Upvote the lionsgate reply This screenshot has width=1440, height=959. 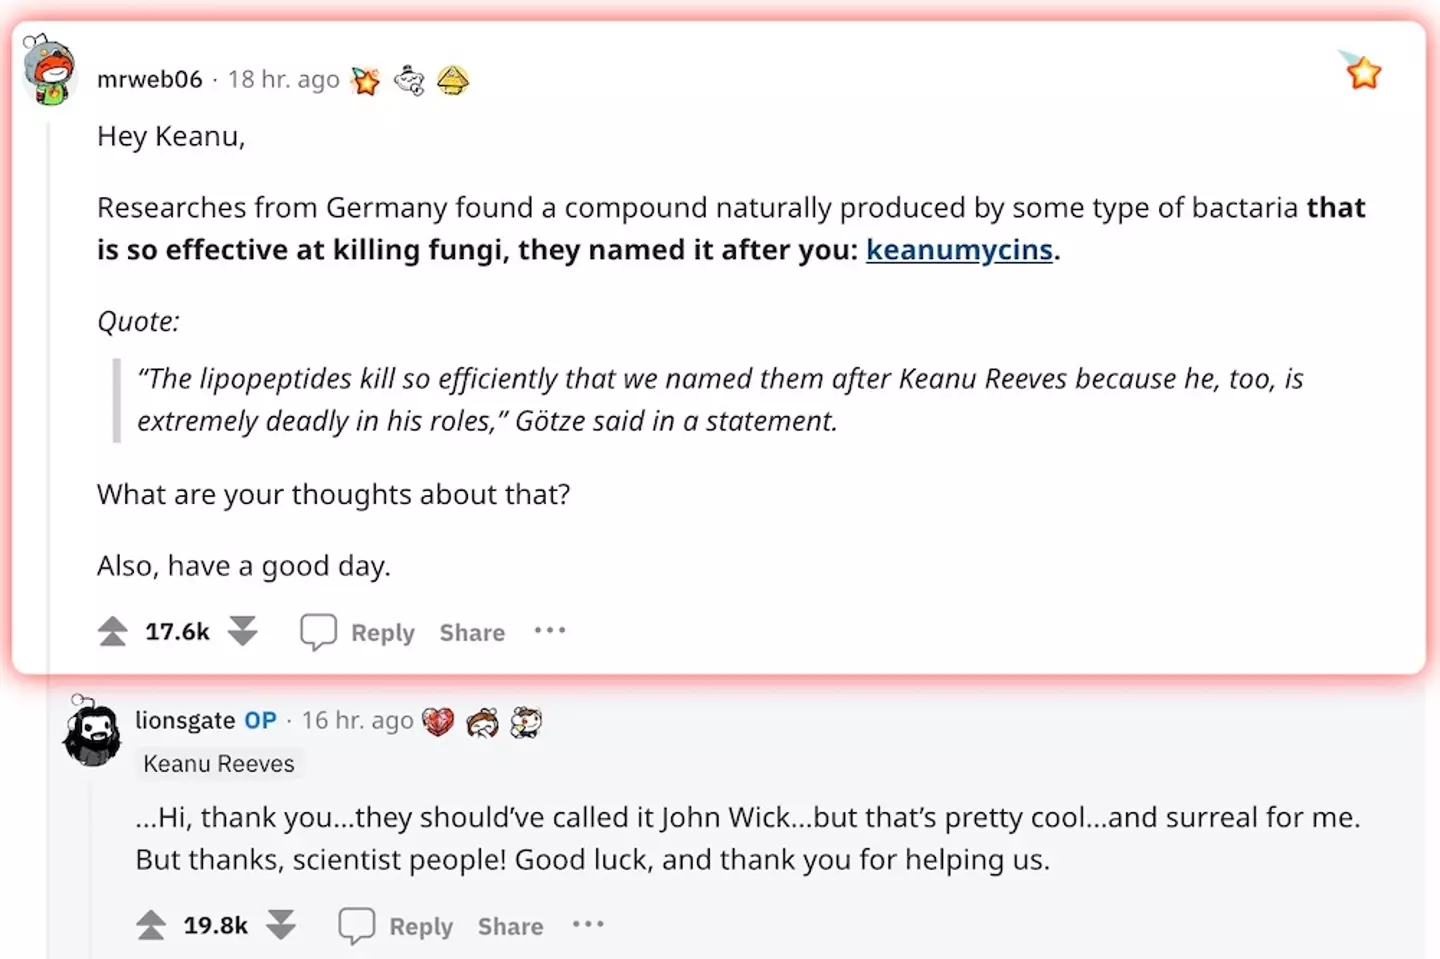tap(151, 925)
